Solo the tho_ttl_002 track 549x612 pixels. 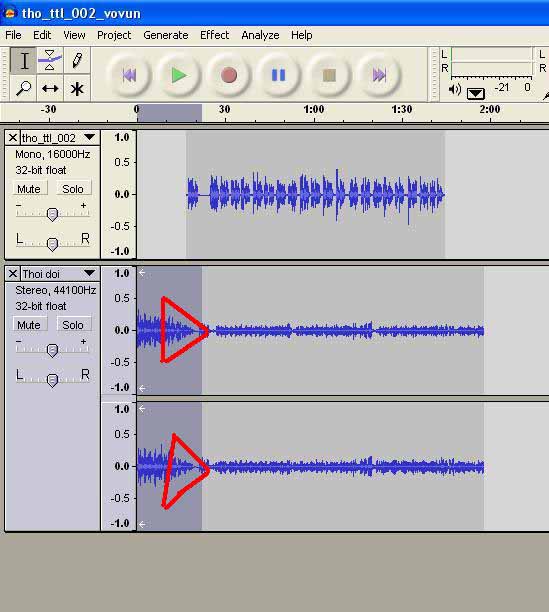click(73, 189)
